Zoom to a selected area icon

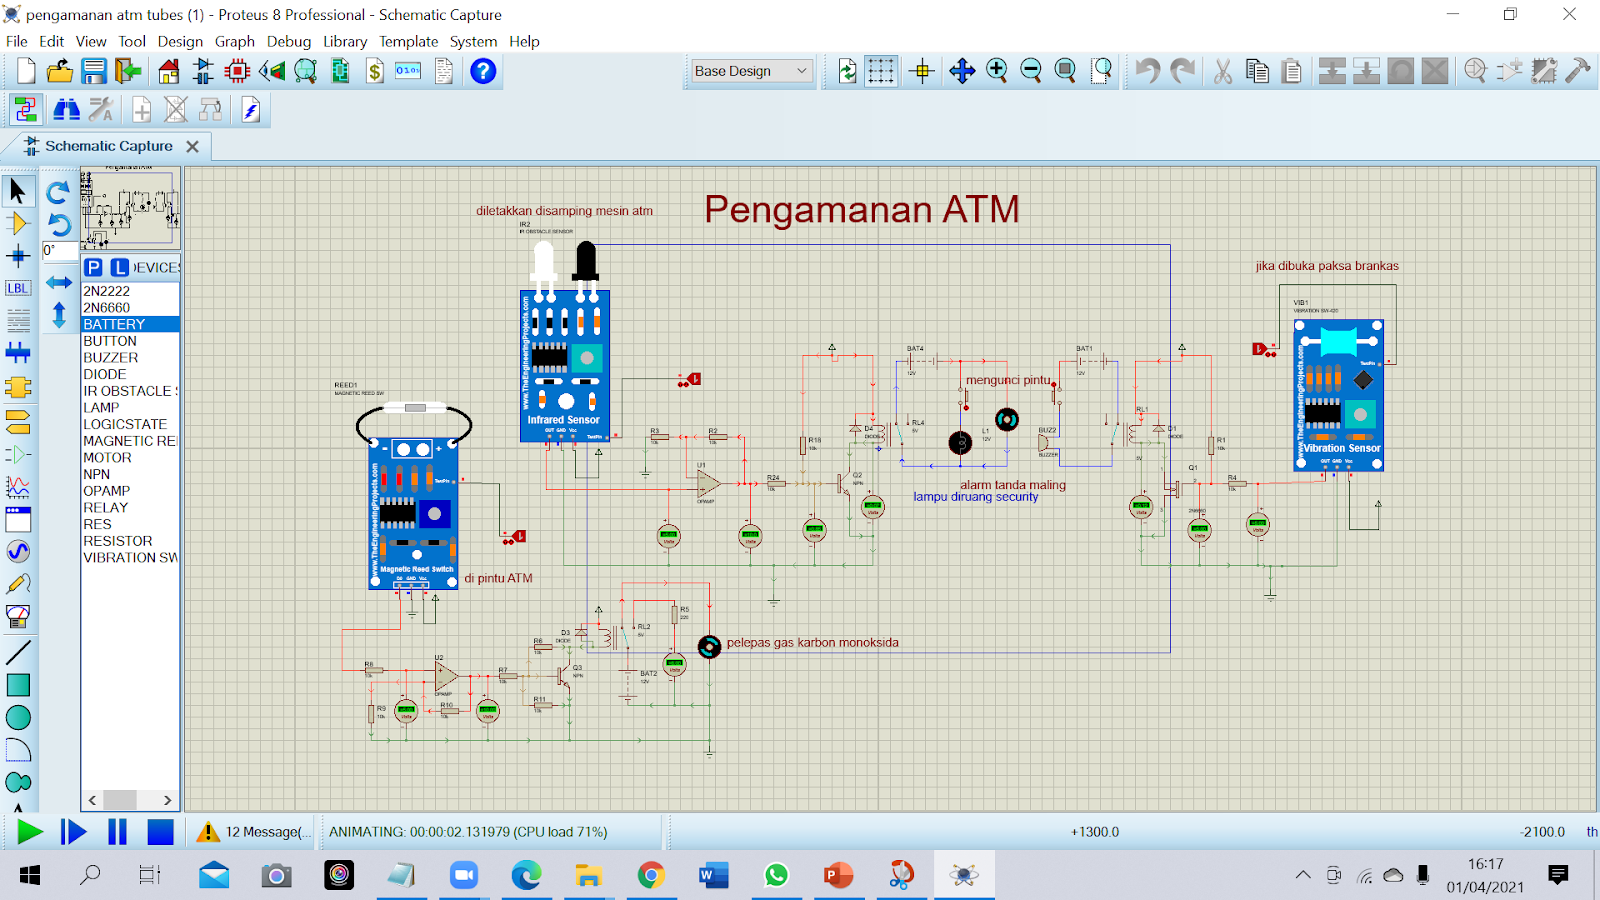point(1101,71)
